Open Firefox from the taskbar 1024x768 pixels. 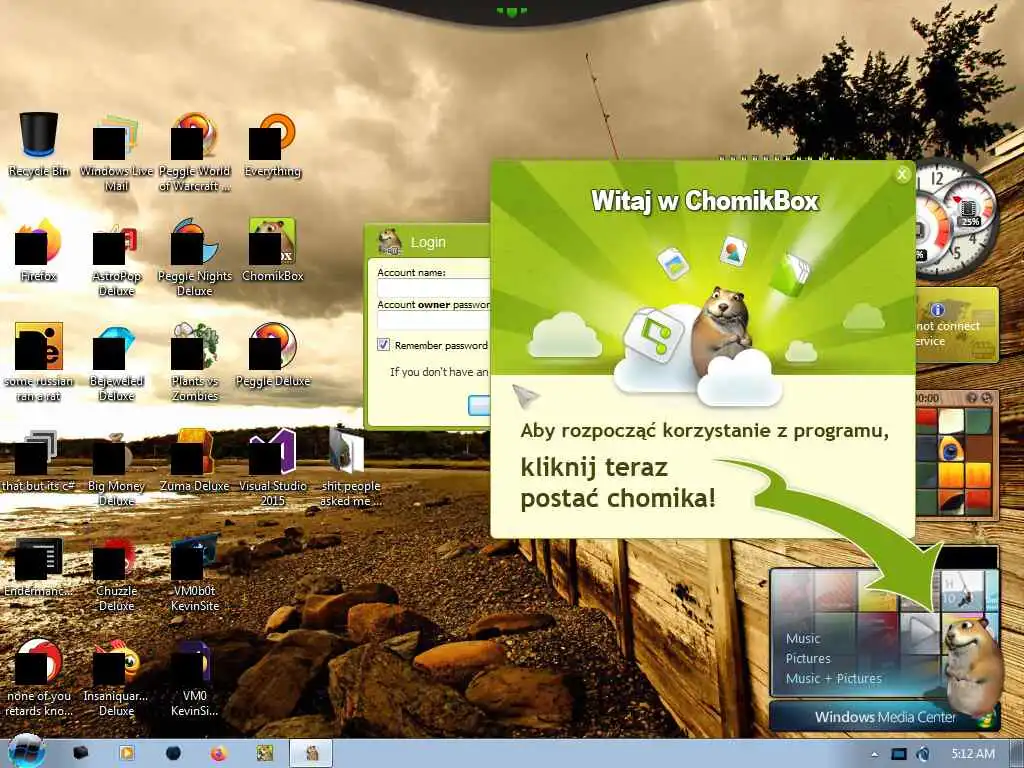tap(219, 754)
